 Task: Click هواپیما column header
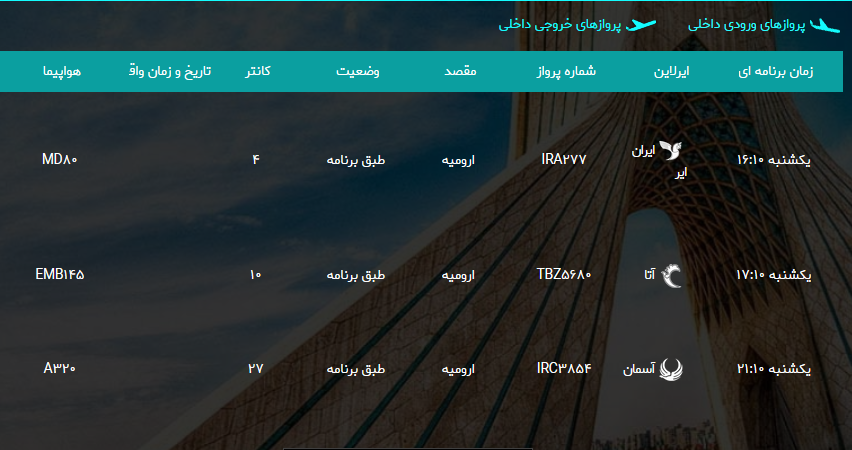click(62, 71)
